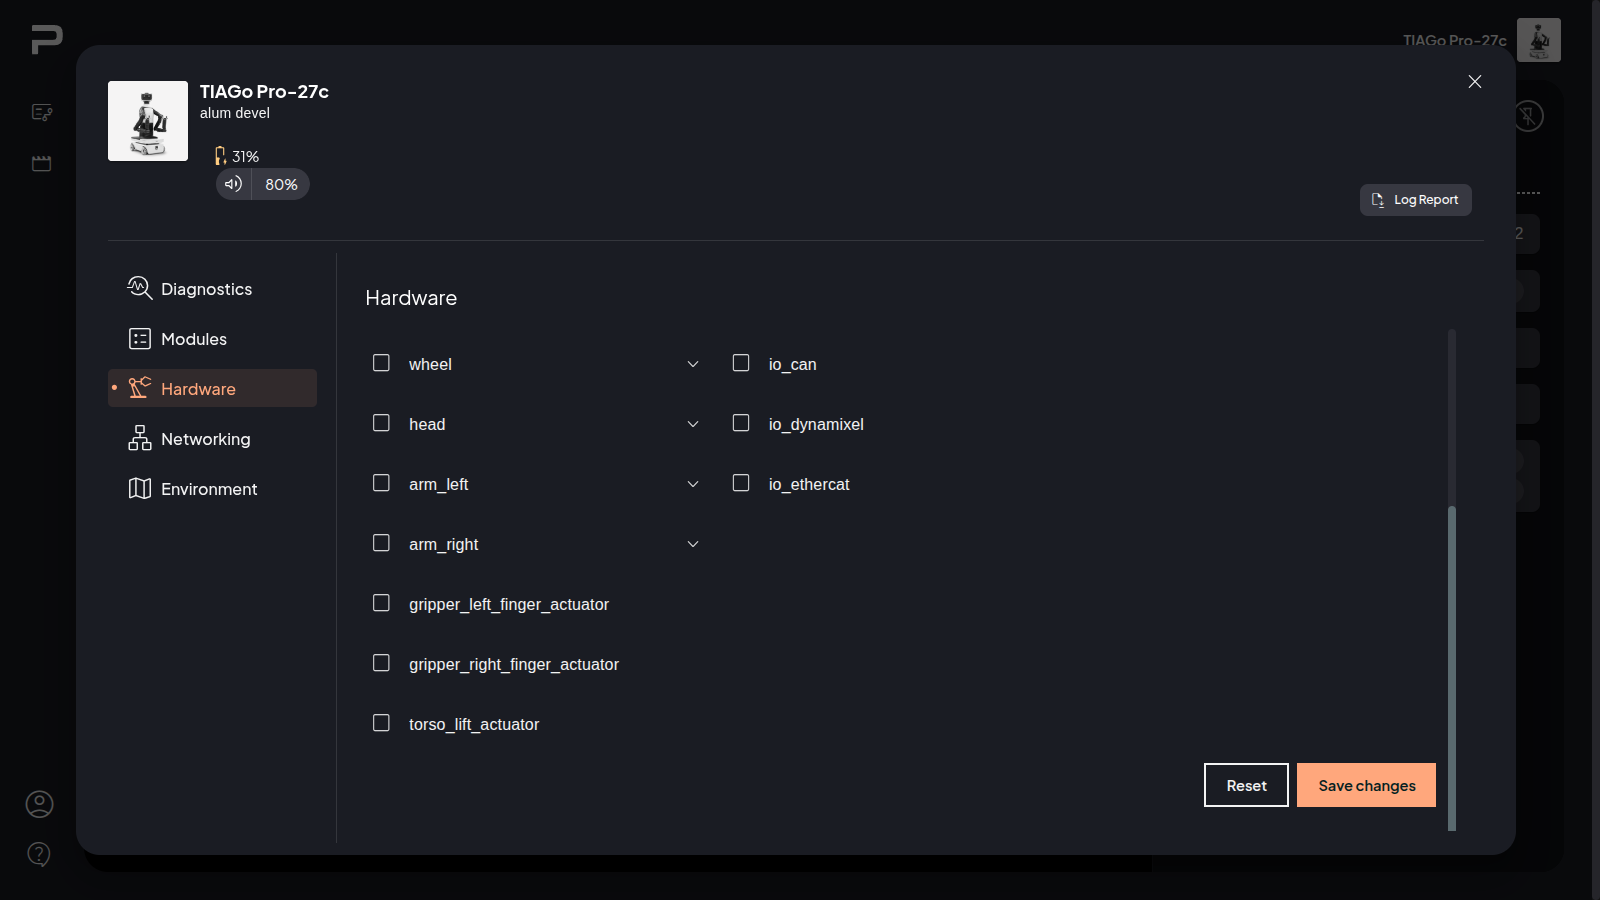Click the 80% volume level

pyautogui.click(x=281, y=184)
